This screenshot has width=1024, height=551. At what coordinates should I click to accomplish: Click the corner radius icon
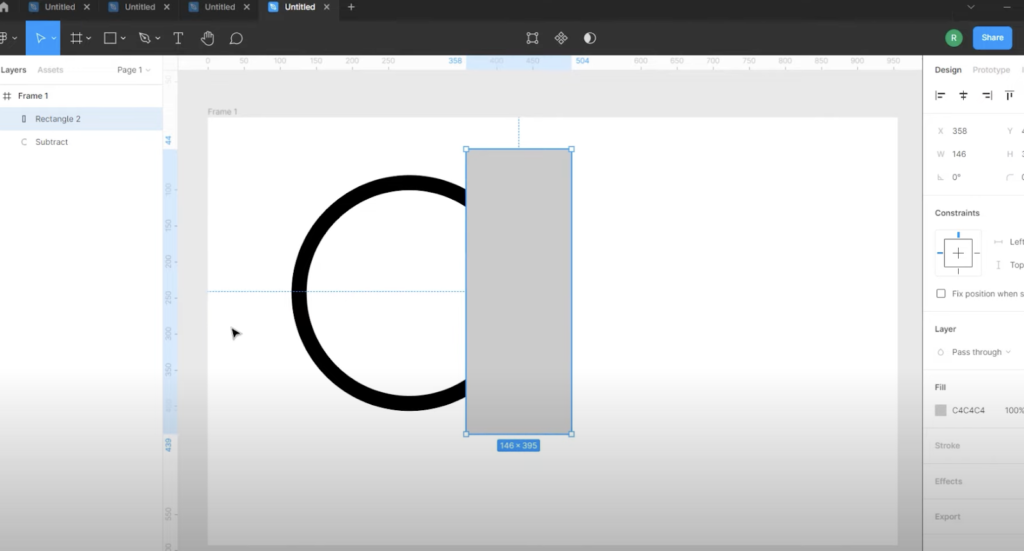click(1010, 177)
